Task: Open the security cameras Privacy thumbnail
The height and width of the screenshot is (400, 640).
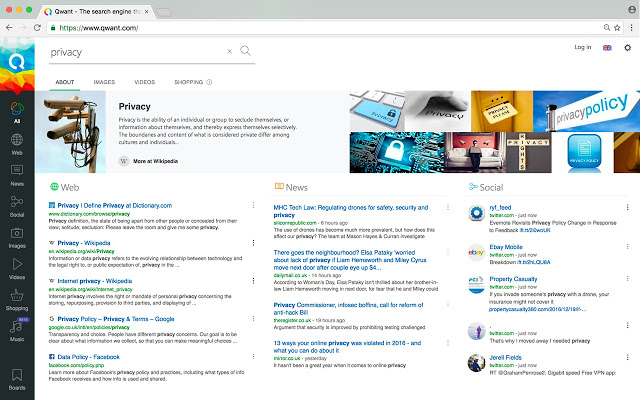Action: click(71, 132)
